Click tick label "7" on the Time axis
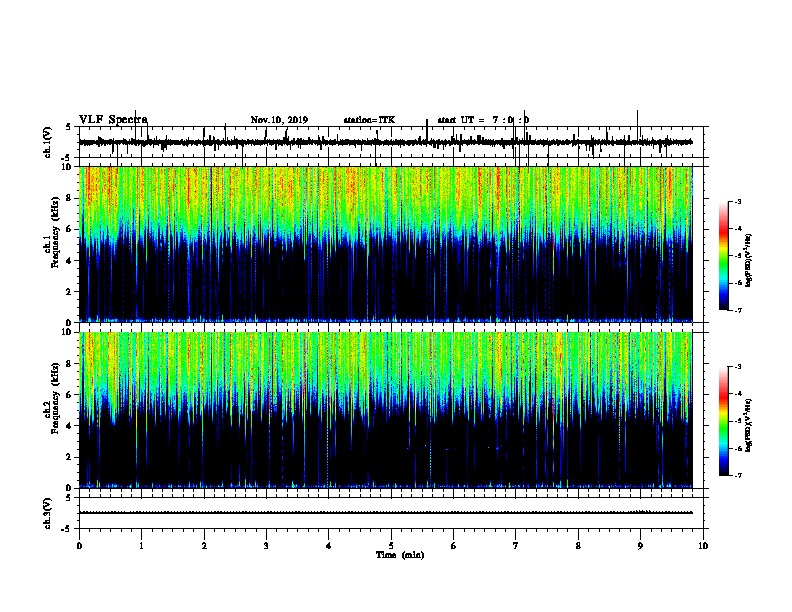Screen dimensions: 792x612 click(516, 546)
